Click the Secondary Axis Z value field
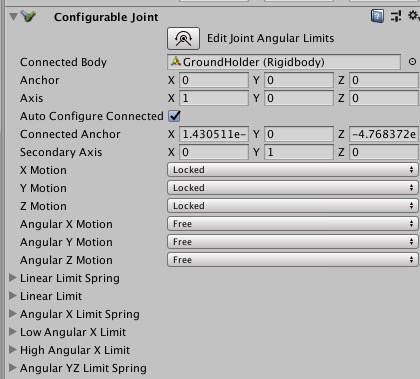Viewport: 420px width, 379px height. 384,152
